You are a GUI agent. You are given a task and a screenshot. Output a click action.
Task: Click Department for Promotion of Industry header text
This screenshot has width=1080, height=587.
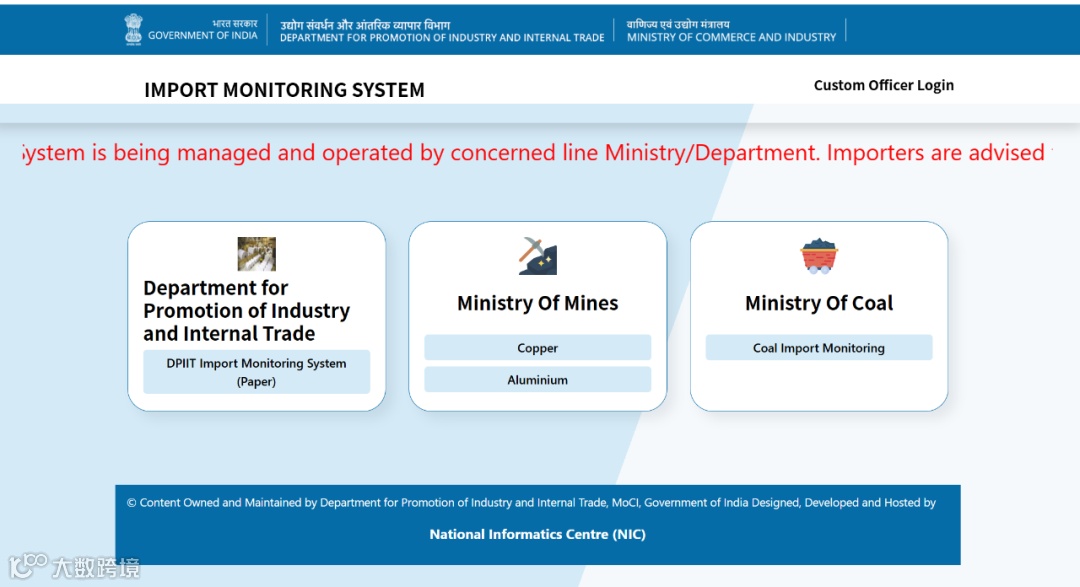click(442, 31)
